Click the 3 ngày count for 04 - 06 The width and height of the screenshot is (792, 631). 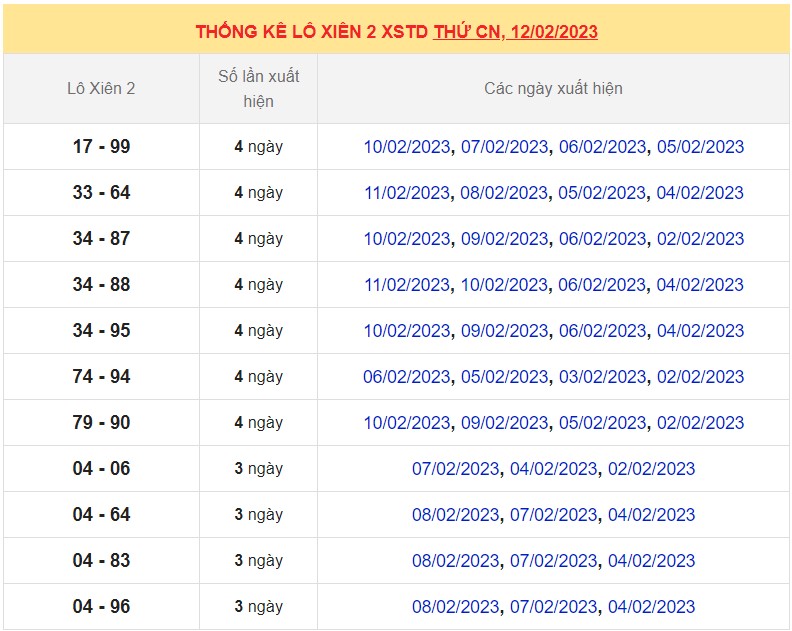point(258,469)
